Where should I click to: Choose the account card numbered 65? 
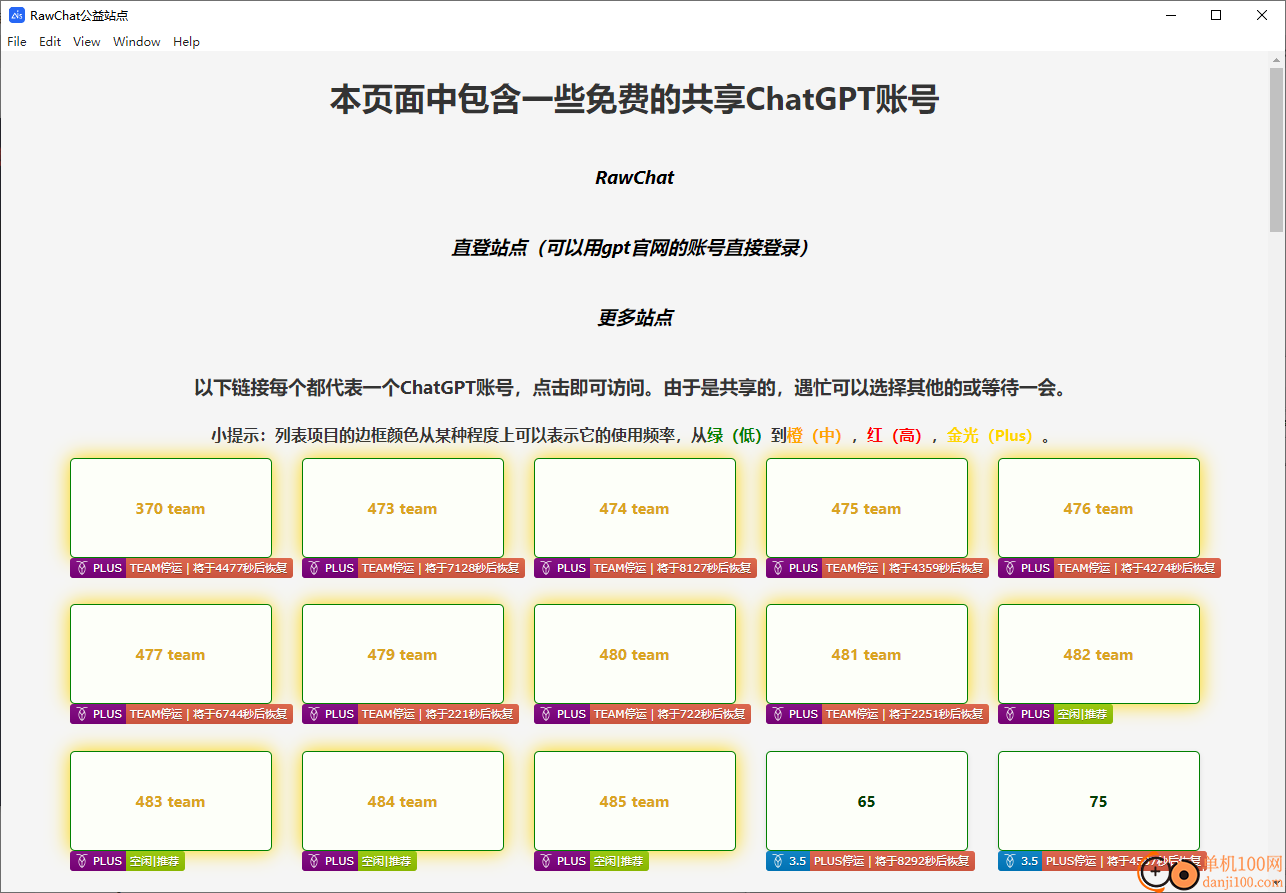click(x=867, y=801)
